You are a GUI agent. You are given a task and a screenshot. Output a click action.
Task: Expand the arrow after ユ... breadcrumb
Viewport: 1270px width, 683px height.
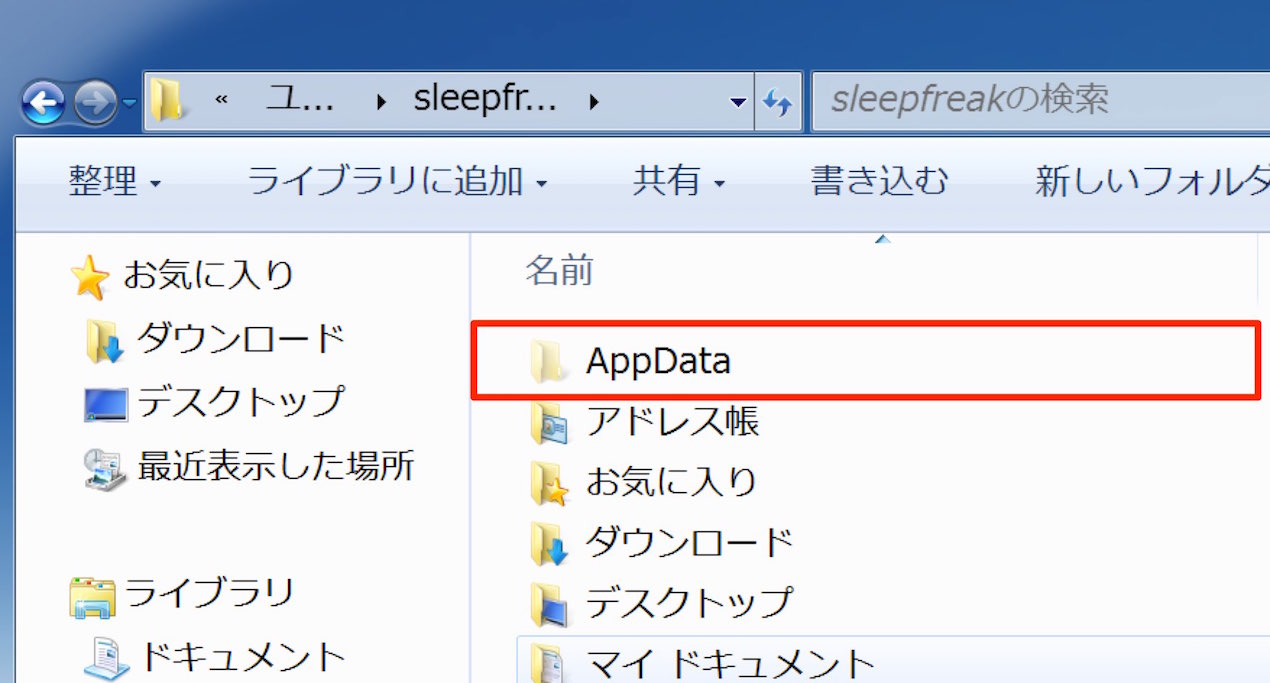(382, 101)
